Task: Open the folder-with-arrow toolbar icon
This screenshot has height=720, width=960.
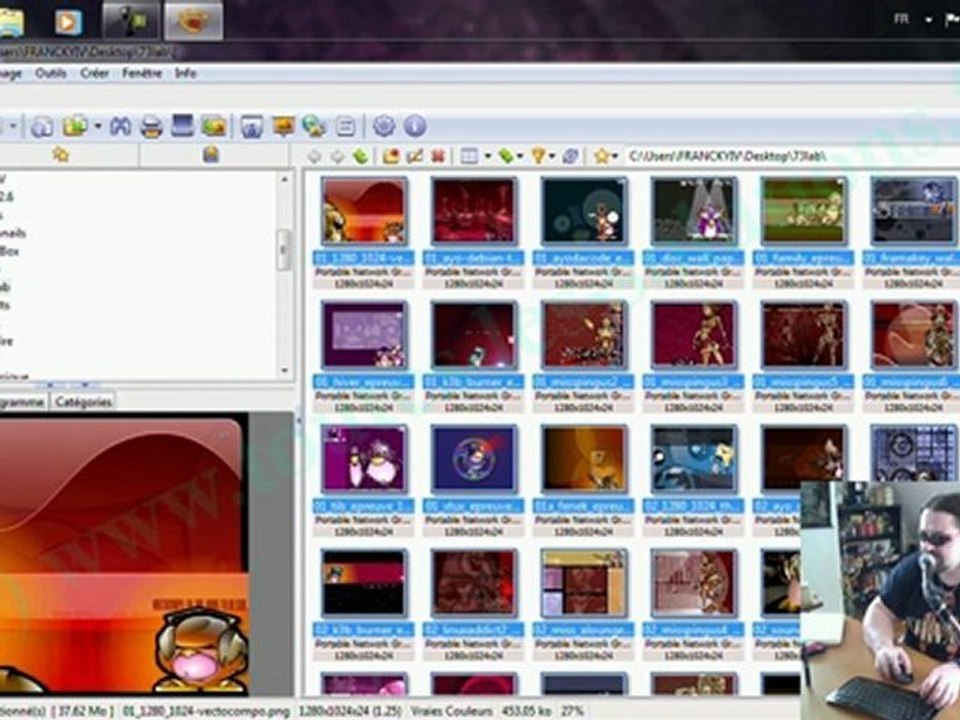Action: (75, 126)
